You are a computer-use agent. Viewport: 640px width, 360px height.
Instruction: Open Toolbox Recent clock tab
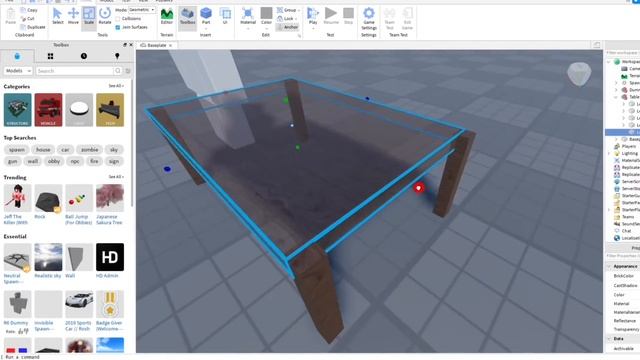click(x=84, y=56)
